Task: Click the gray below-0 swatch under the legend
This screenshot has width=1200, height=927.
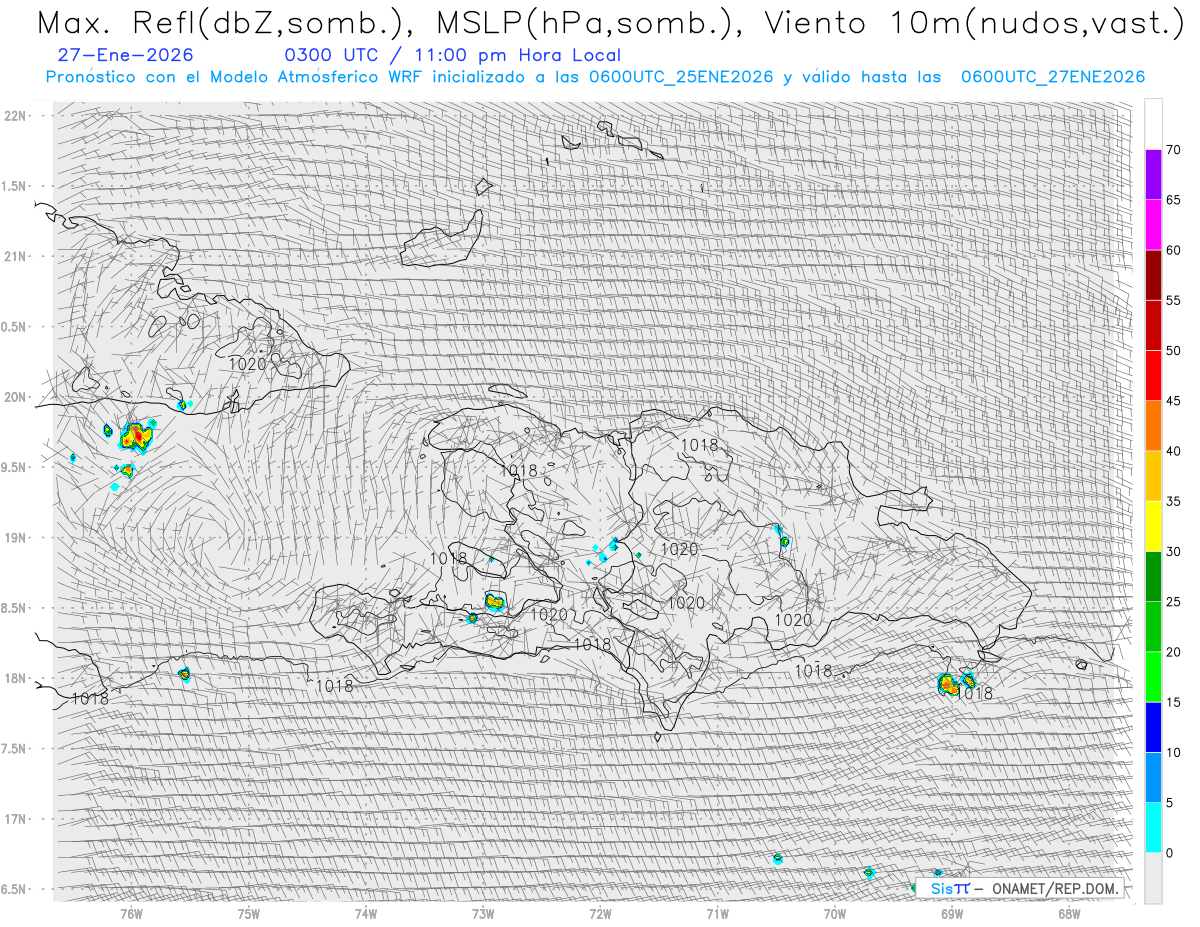Action: [1153, 878]
